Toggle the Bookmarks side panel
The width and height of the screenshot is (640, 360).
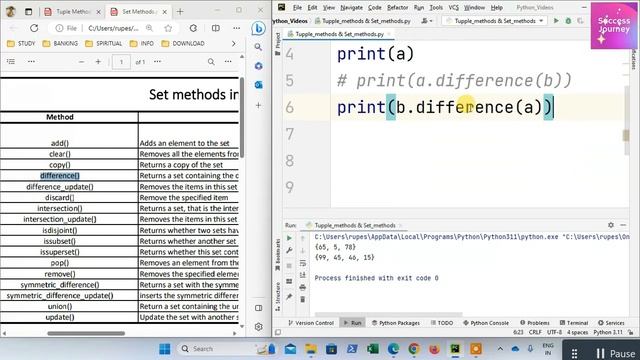point(278,255)
